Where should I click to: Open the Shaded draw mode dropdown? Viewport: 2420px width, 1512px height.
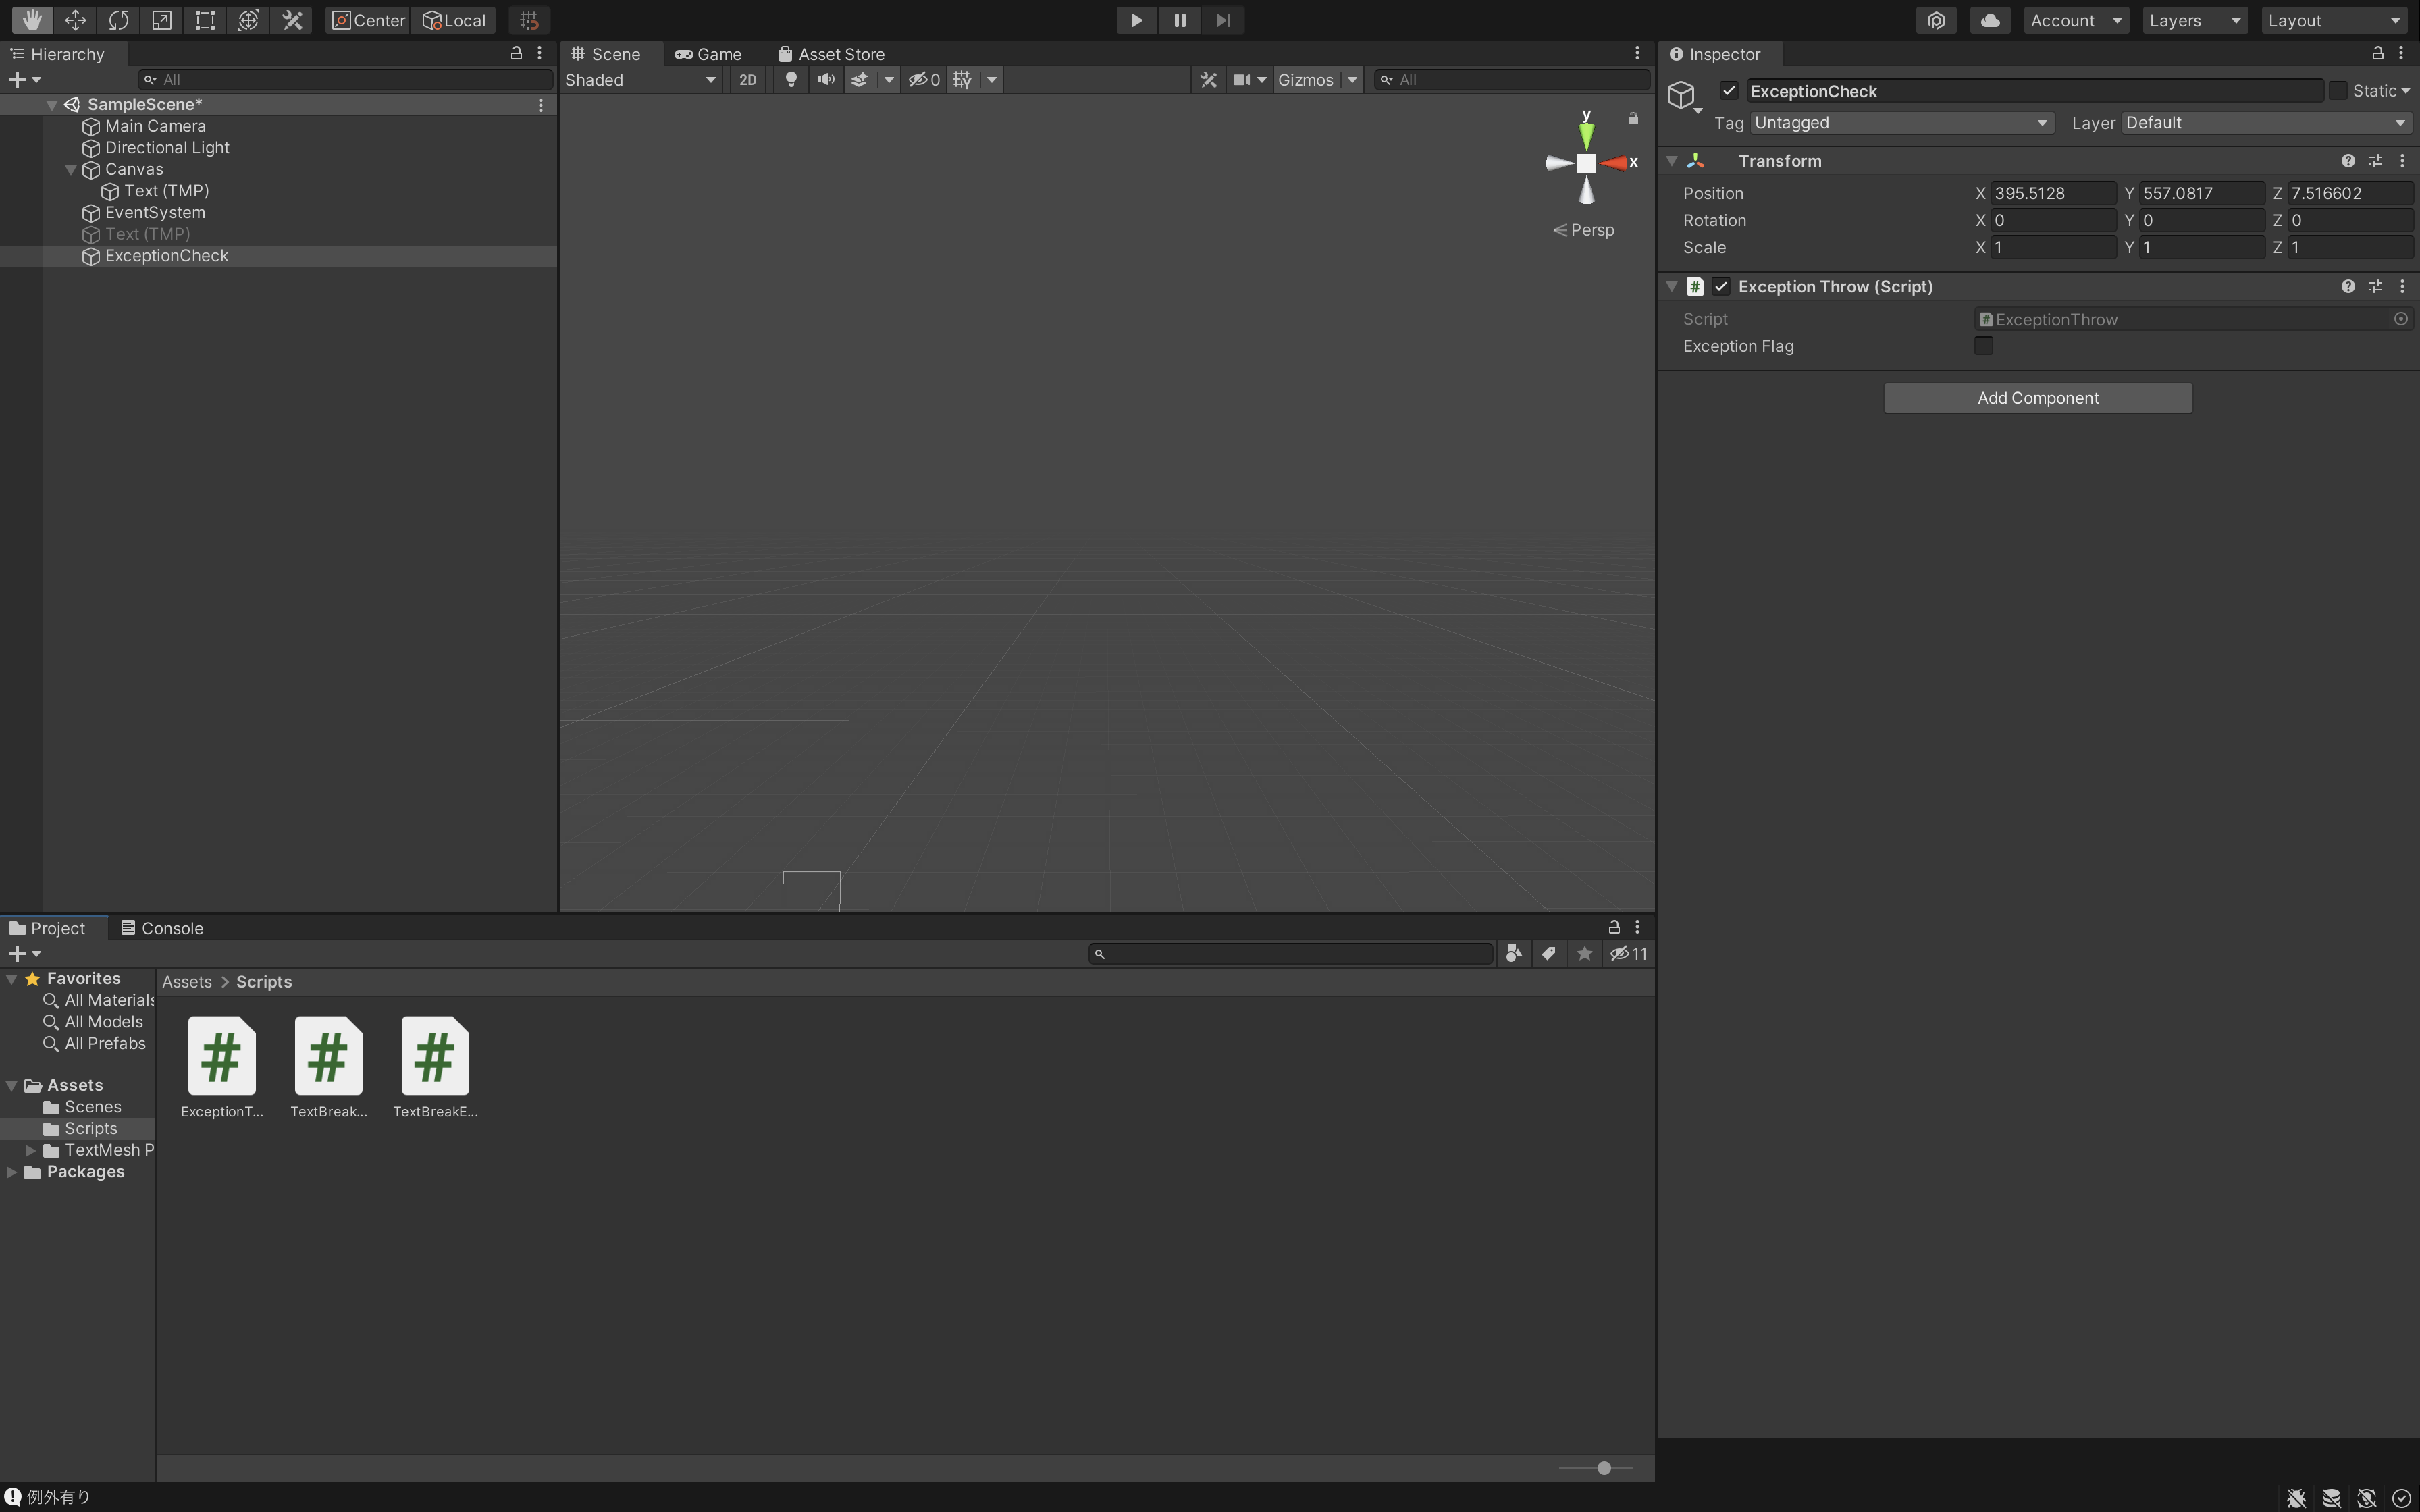point(640,80)
